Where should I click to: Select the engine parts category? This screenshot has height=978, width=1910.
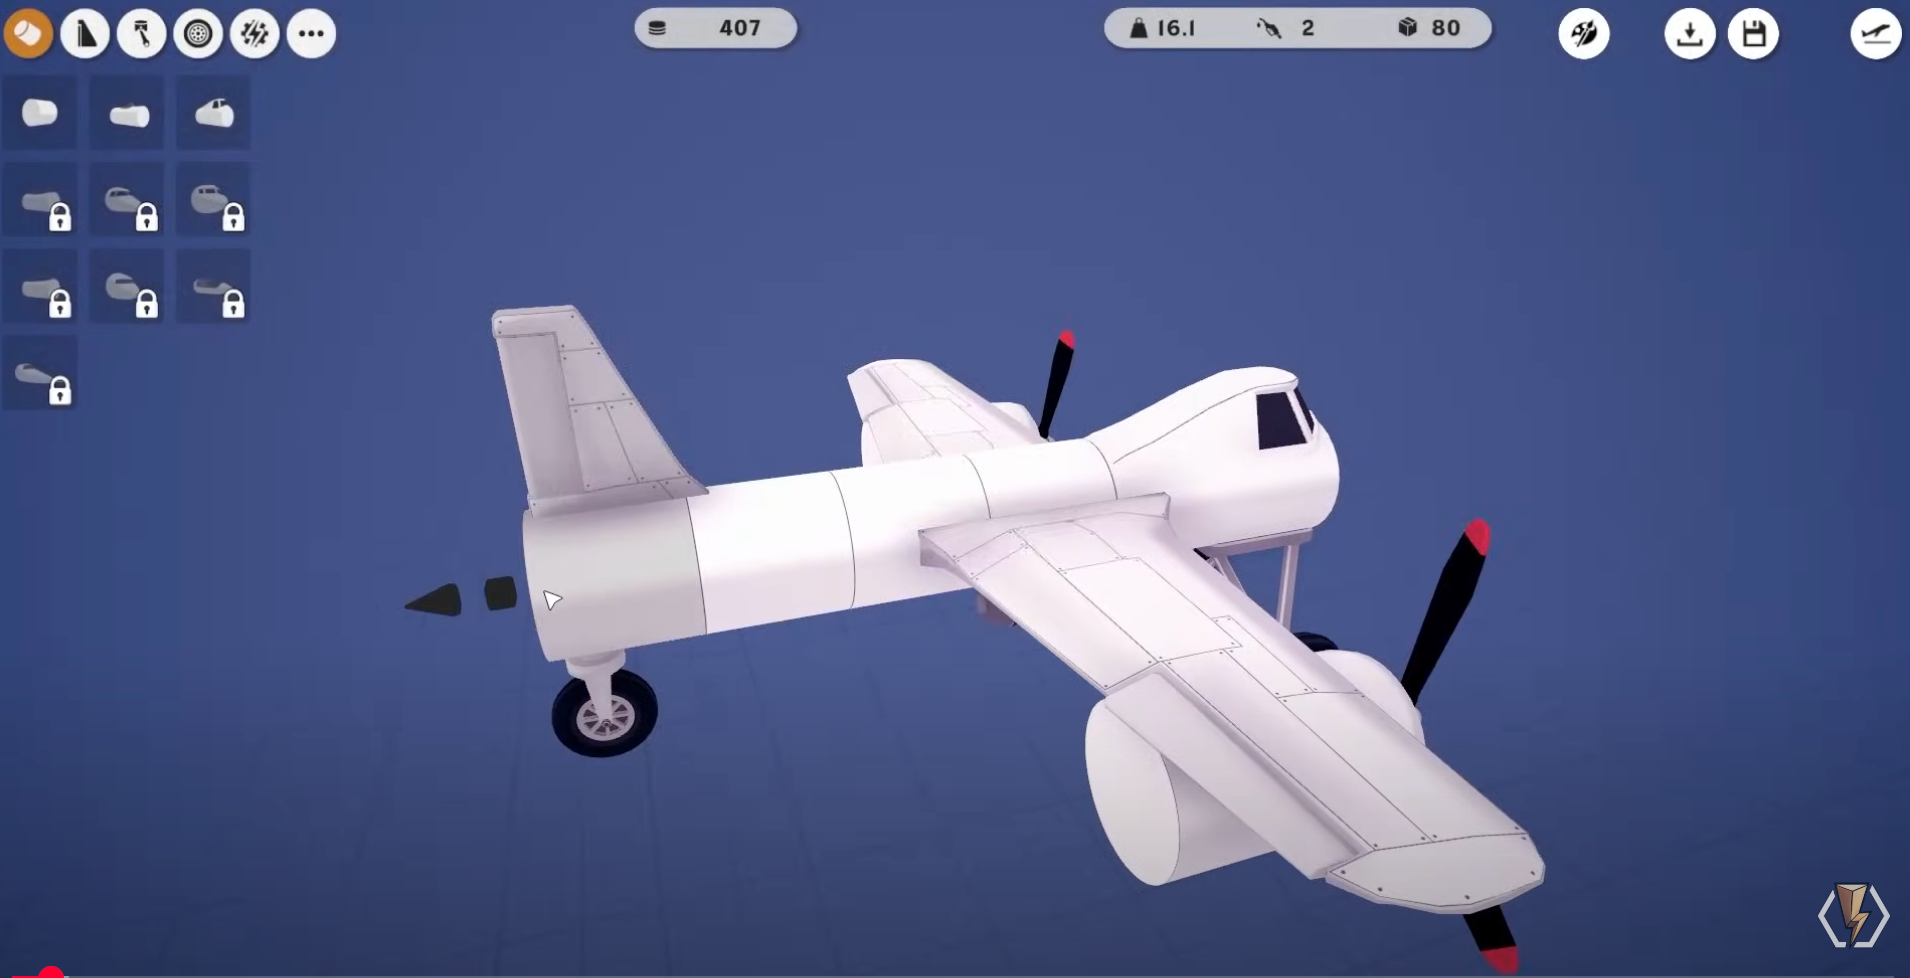pos(142,33)
